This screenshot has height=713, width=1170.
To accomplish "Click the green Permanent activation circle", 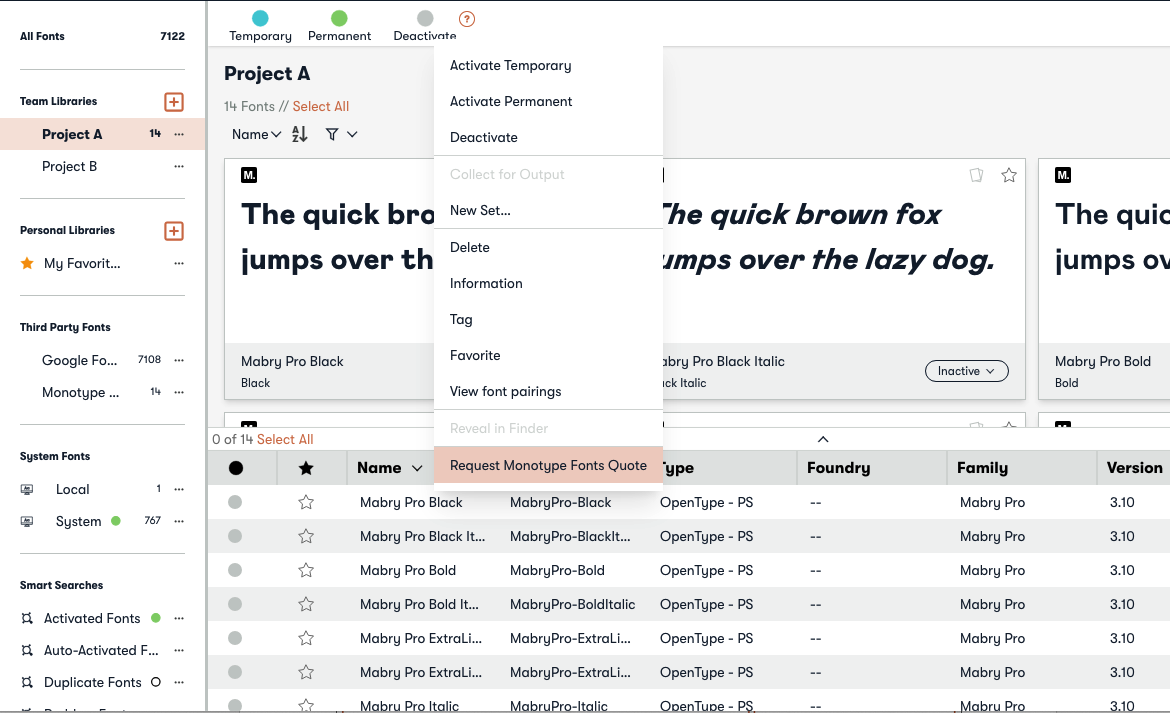I will [x=339, y=18].
